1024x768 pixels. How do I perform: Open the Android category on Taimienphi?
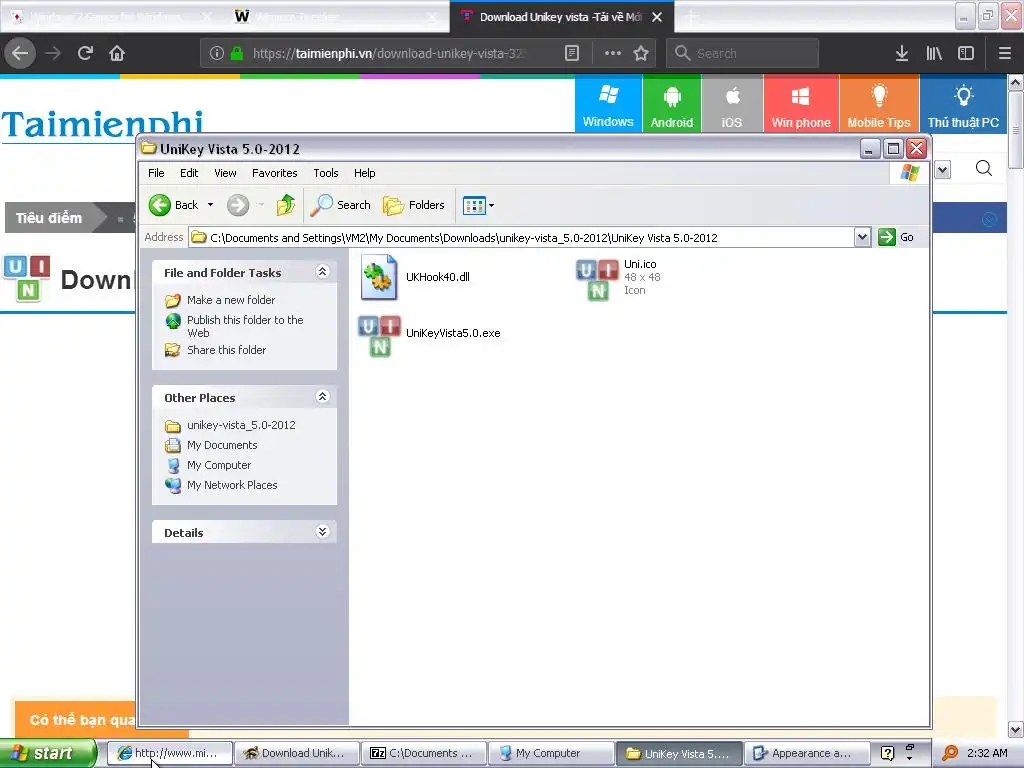point(671,104)
